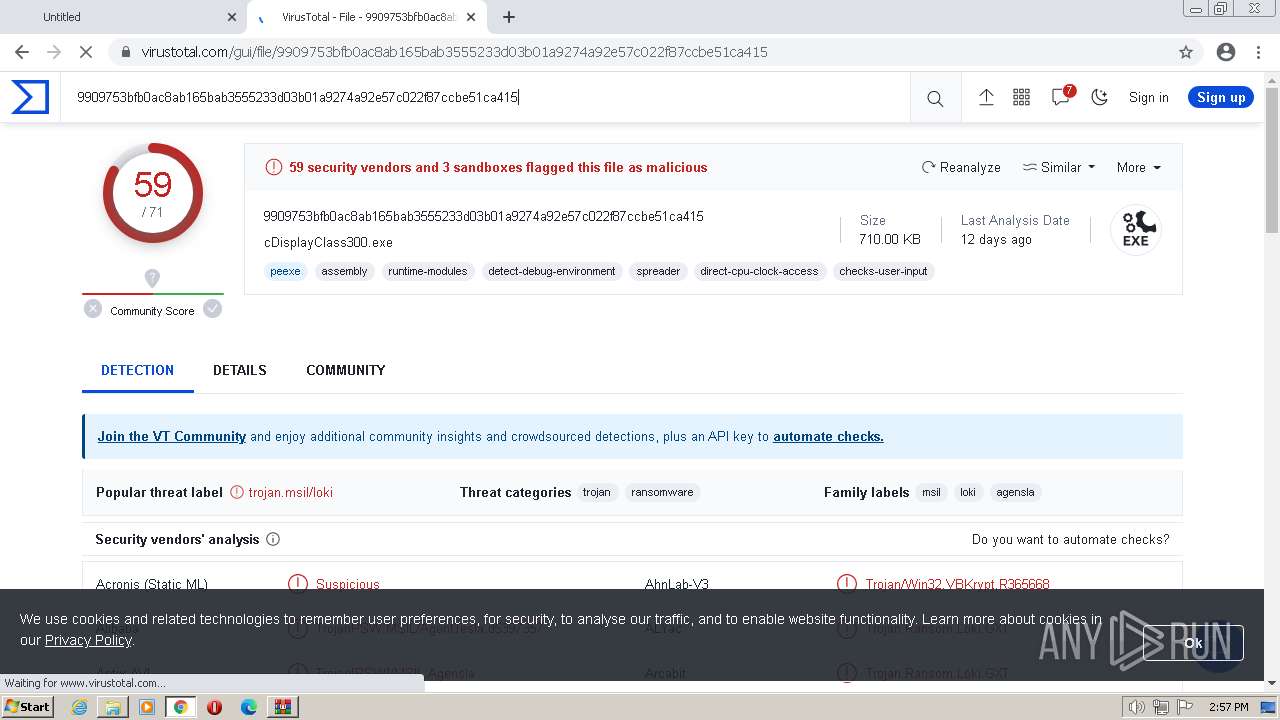The height and width of the screenshot is (720, 1280).
Task: Switch to the DETECTION tab
Action: [137, 370]
